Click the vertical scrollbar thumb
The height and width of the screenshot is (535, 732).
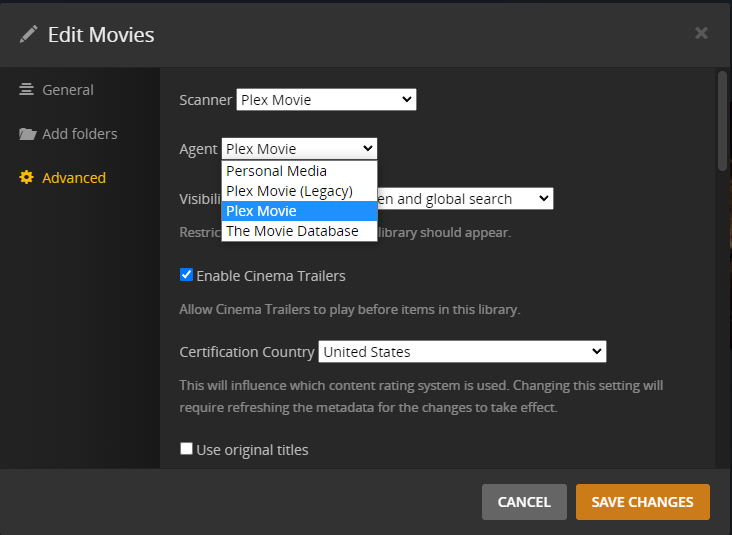click(722, 120)
